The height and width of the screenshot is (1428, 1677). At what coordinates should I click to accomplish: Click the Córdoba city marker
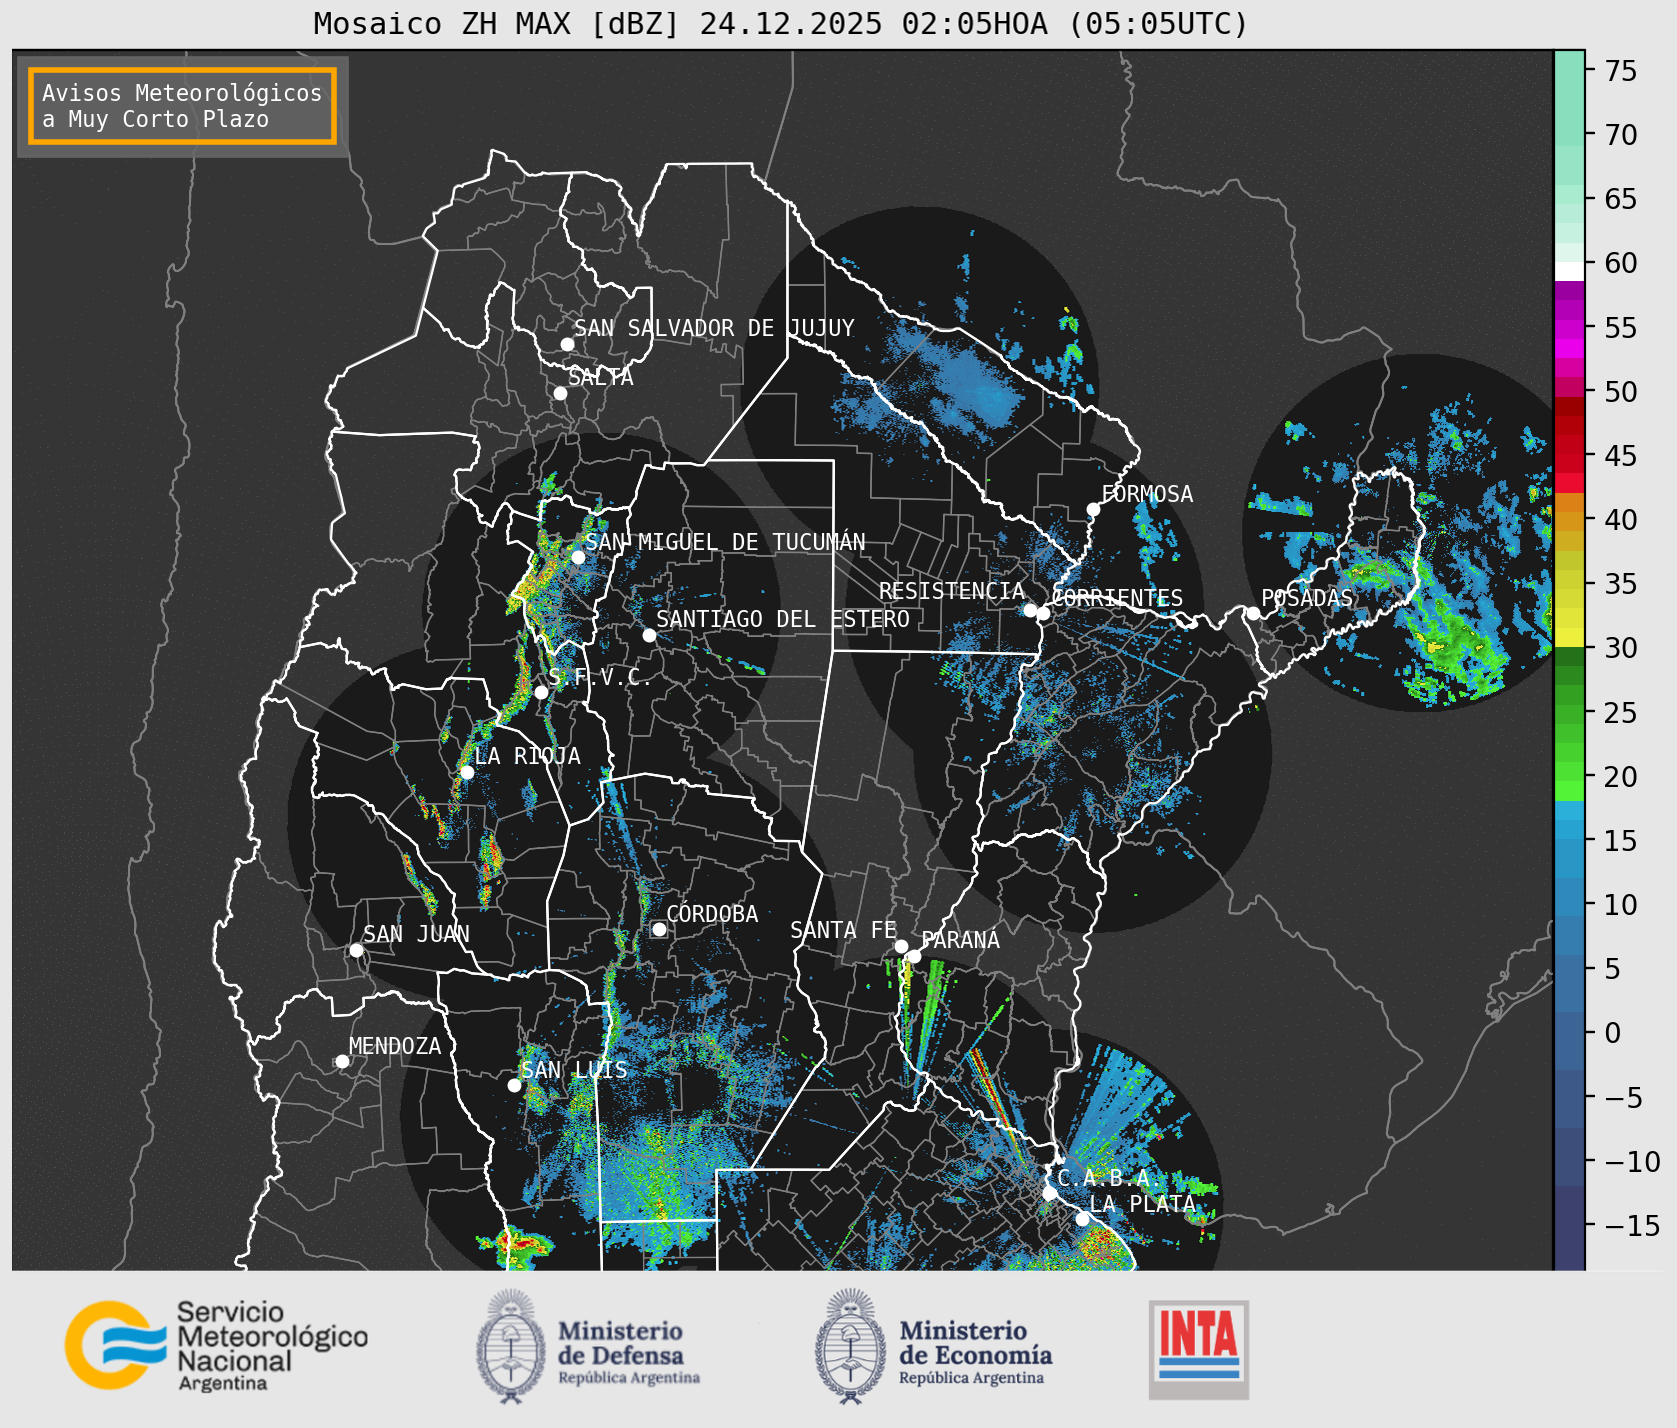pos(659,929)
